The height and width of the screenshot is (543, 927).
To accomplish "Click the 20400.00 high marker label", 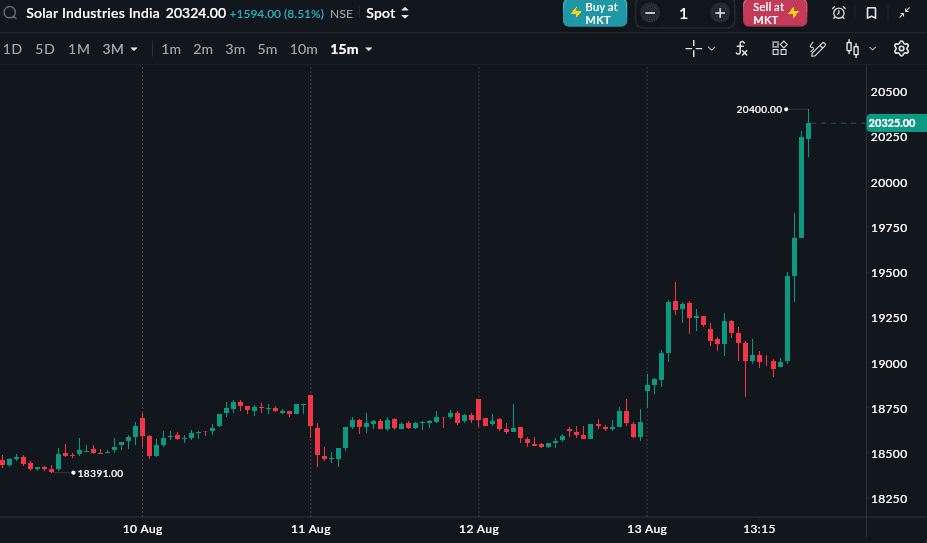I will pos(759,109).
